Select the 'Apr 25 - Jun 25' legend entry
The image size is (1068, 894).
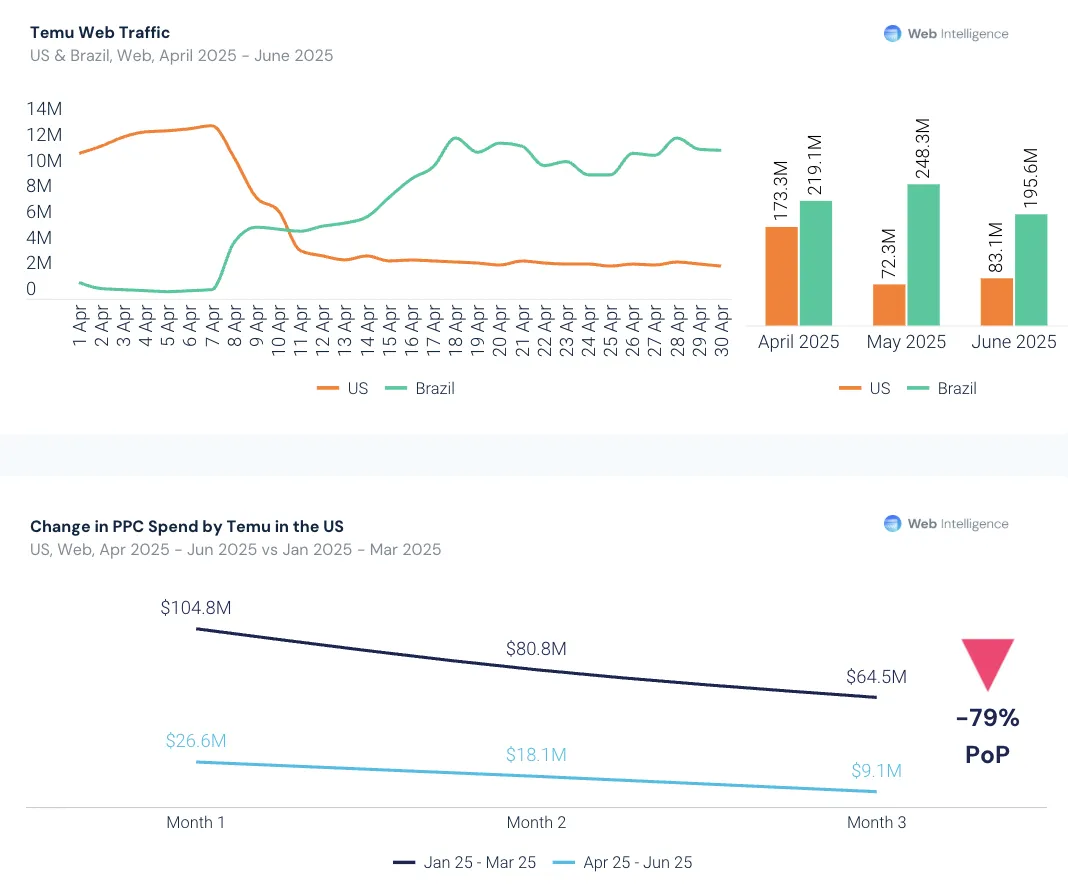[x=623, y=862]
